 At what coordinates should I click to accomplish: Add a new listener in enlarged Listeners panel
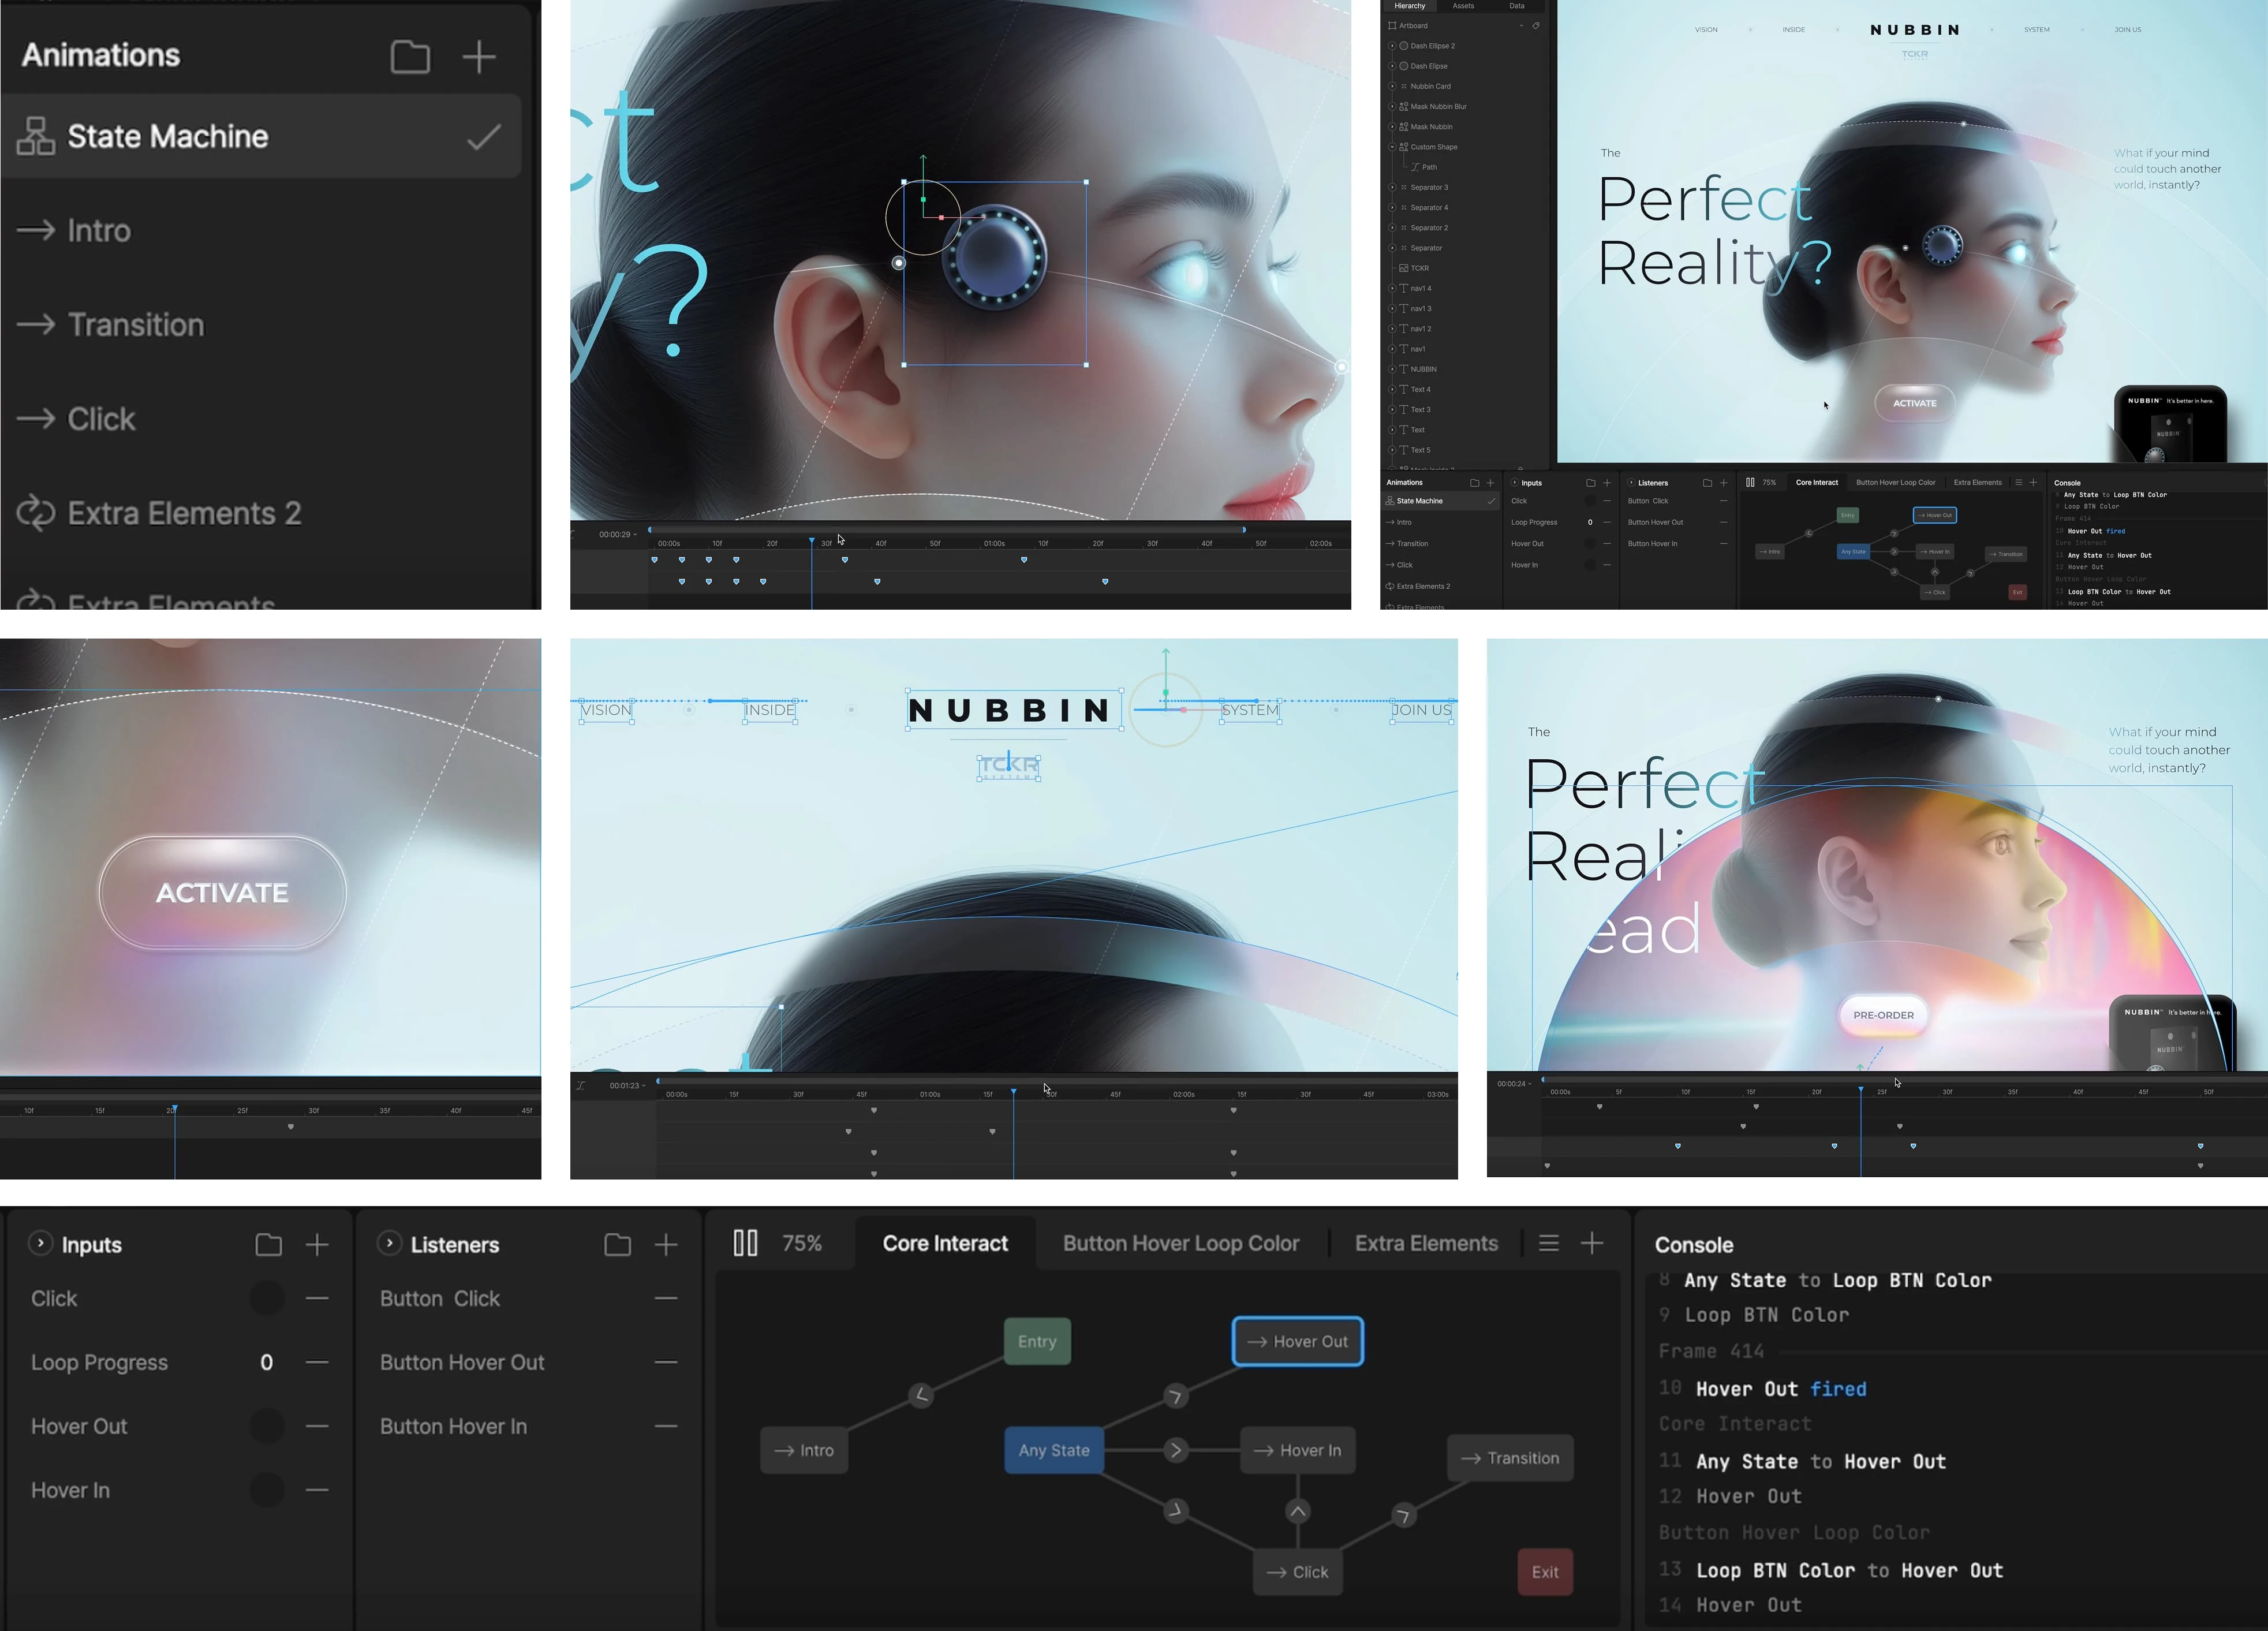click(x=666, y=1244)
